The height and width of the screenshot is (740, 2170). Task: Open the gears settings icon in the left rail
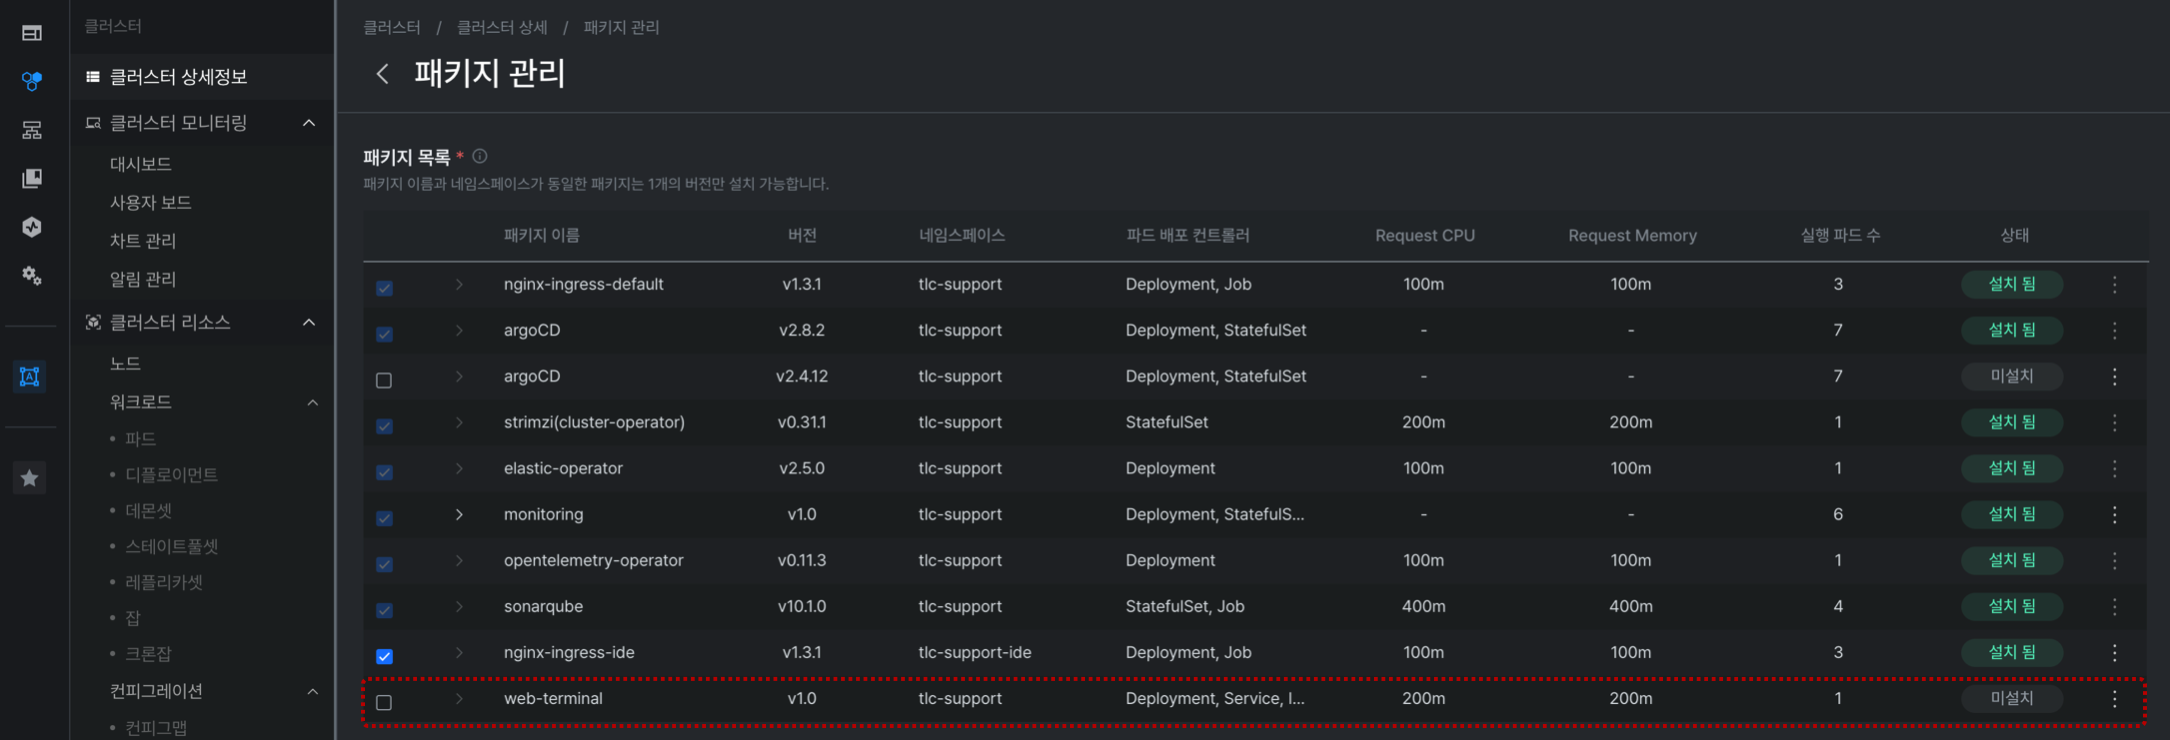[x=32, y=275]
